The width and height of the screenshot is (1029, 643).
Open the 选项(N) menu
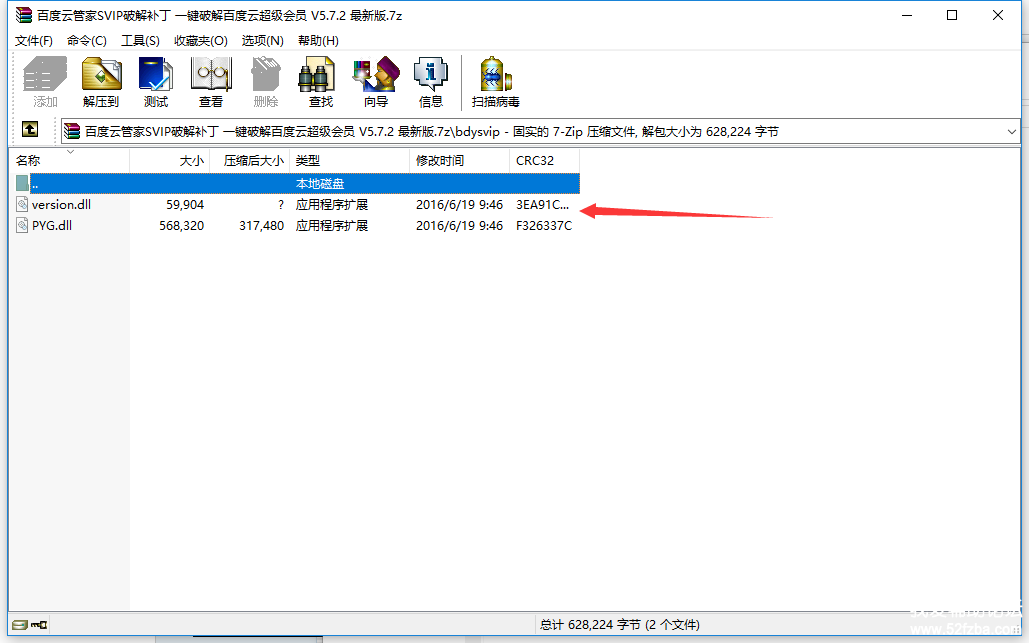[x=262, y=41]
